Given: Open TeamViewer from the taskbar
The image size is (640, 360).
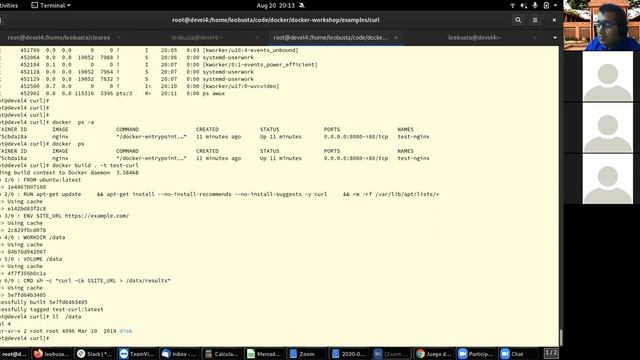Looking at the screenshot, I should coord(137,354).
